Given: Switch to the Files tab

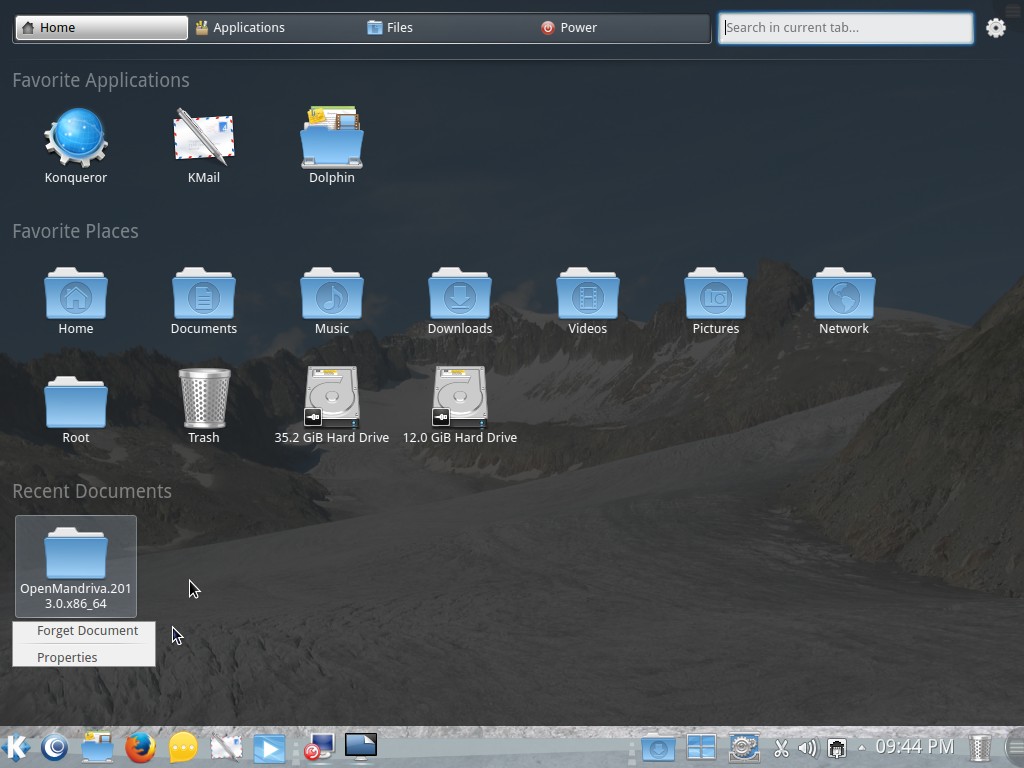Looking at the screenshot, I should pyautogui.click(x=389, y=27).
